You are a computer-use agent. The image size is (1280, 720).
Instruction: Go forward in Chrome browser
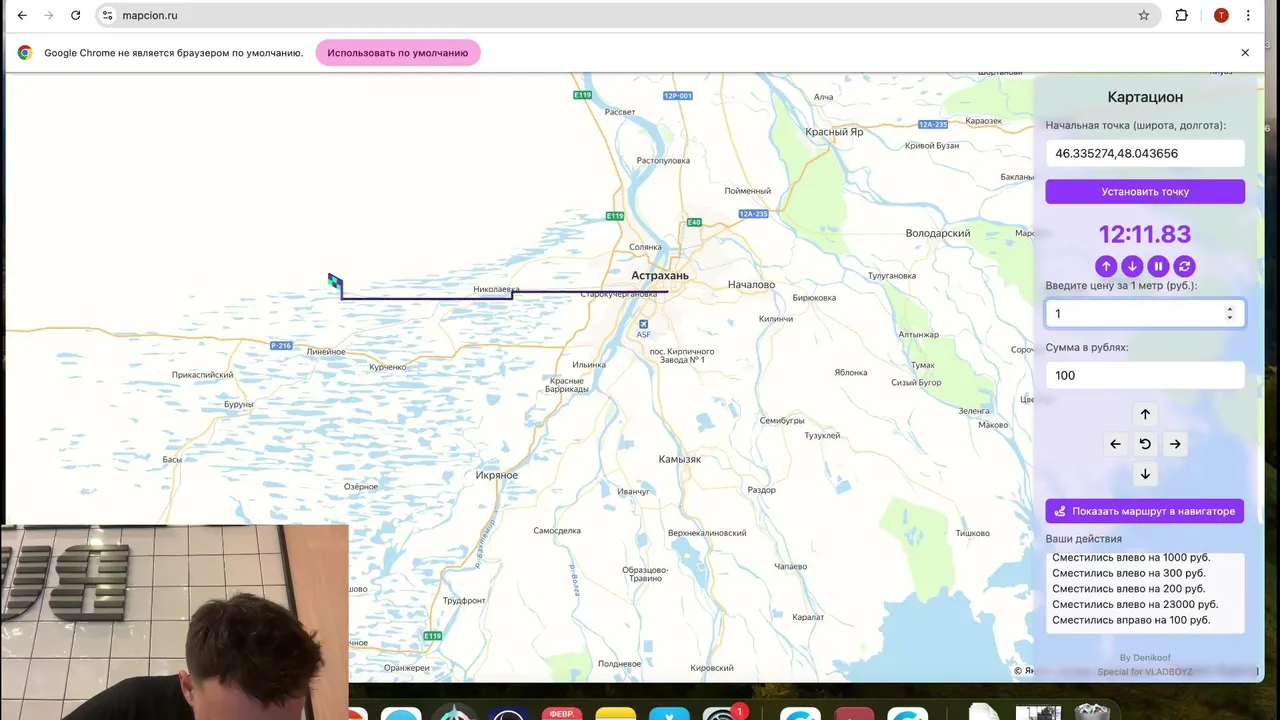[48, 15]
